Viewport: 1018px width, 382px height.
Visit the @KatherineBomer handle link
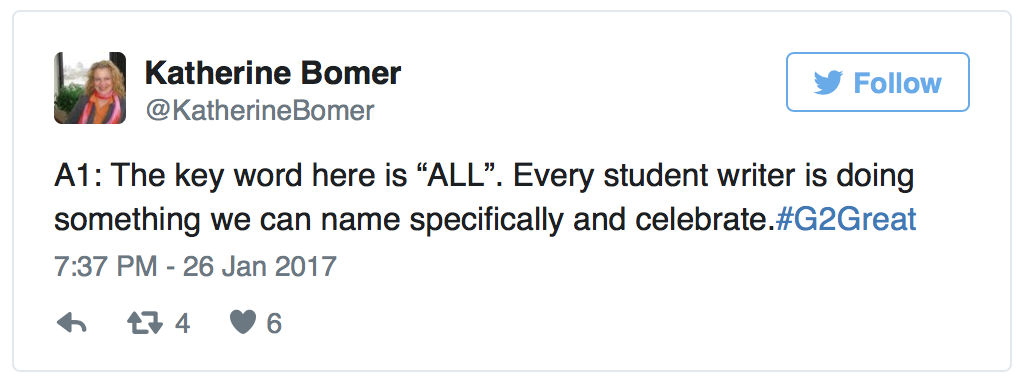pyautogui.click(x=260, y=110)
